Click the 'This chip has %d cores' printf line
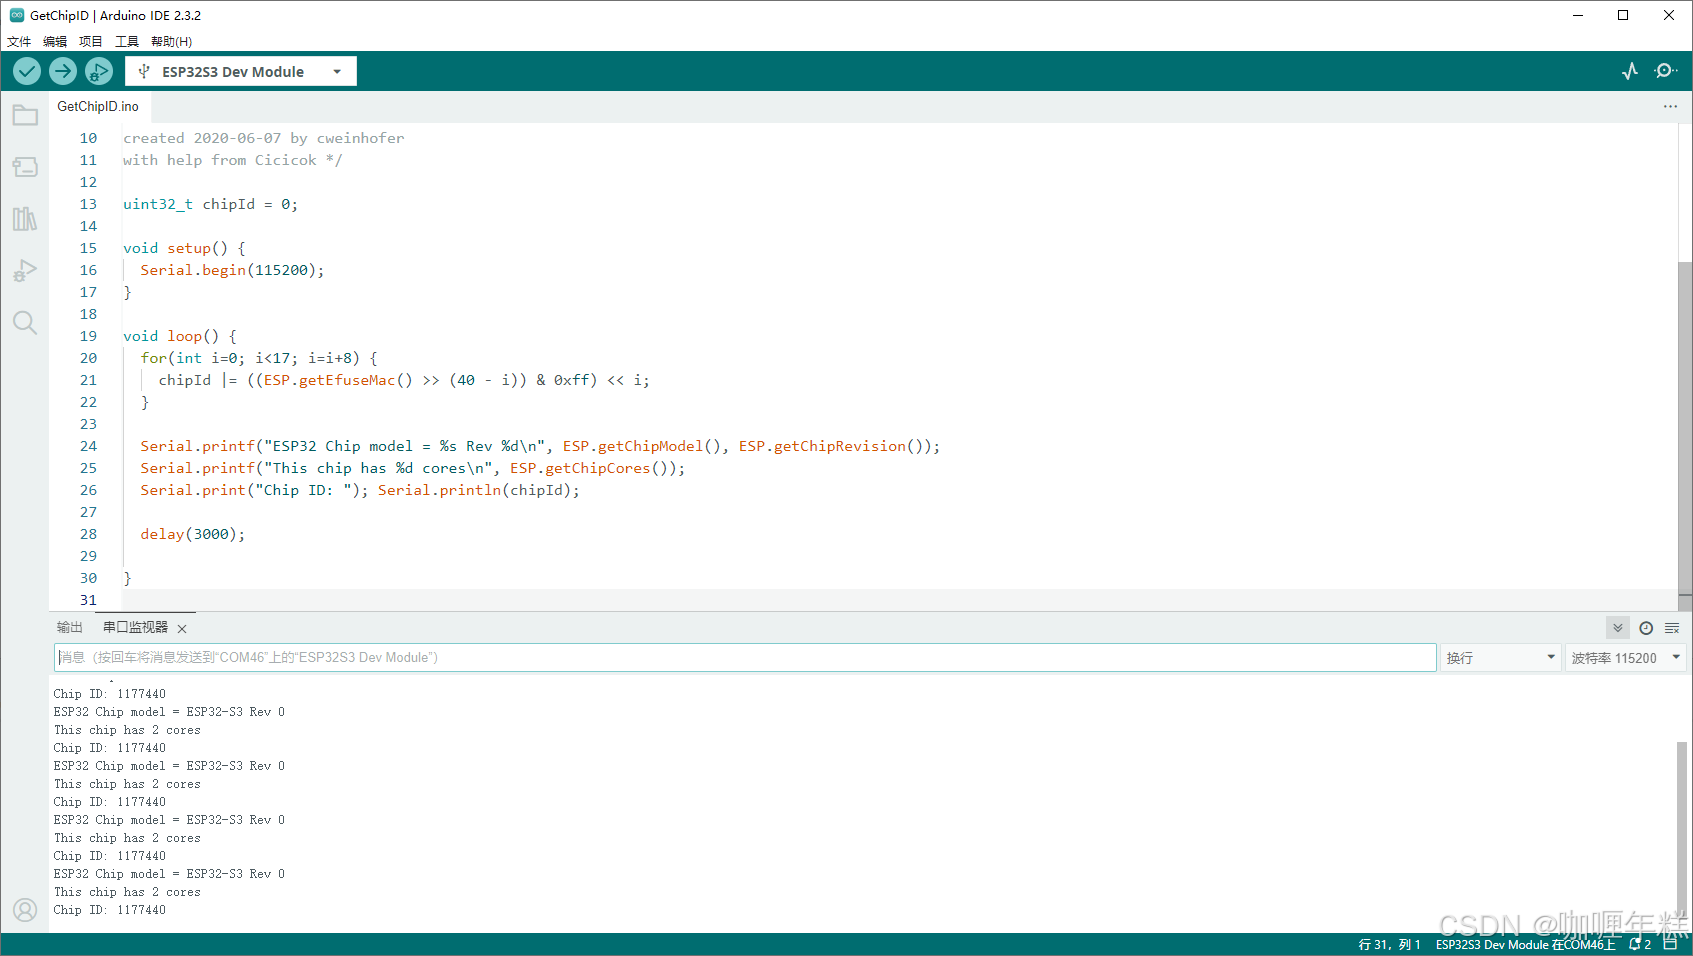Image resolution: width=1693 pixels, height=956 pixels. click(413, 468)
